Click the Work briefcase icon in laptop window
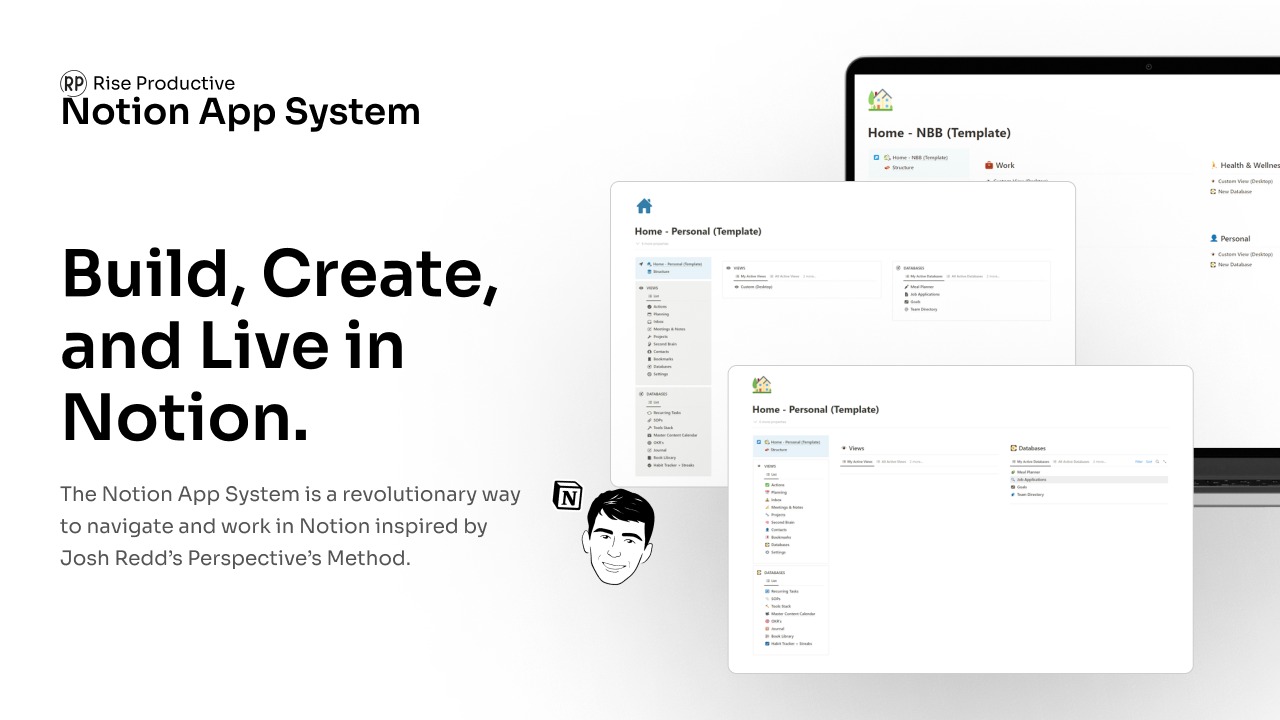Viewport: 1280px width, 720px height. click(989, 165)
